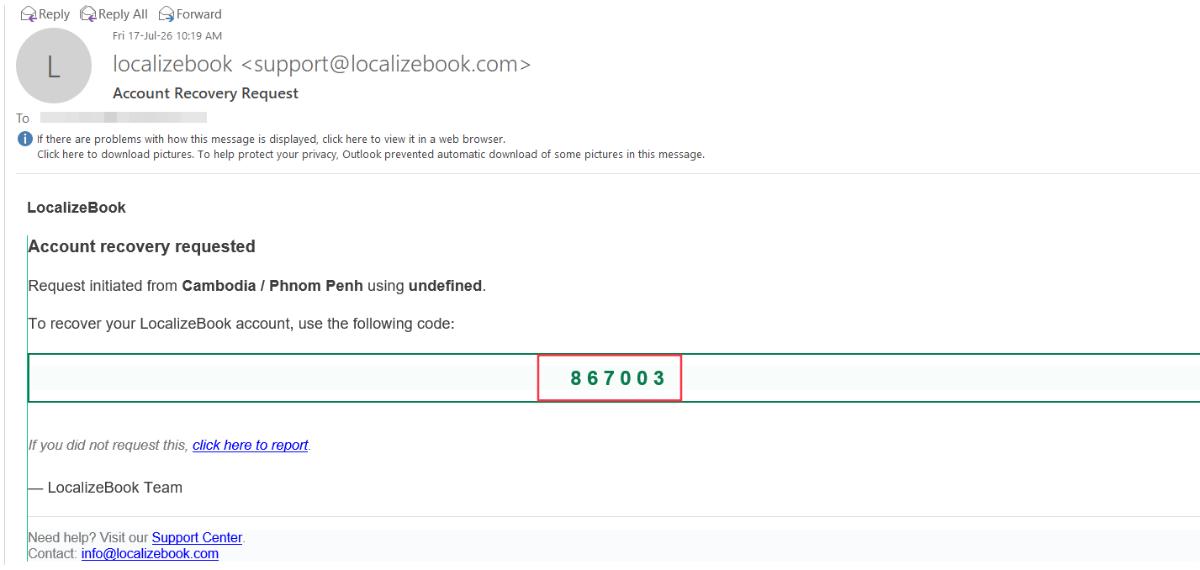
Task: Select the "Account recovery requested" heading
Action: tap(143, 245)
